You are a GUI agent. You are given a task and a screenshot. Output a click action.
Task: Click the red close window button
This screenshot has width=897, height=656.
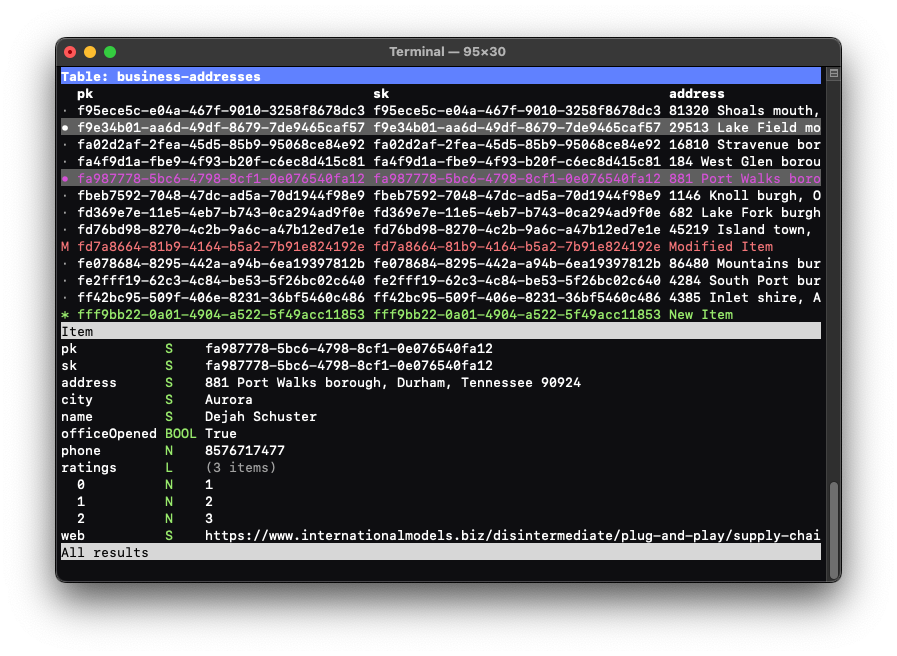click(x=70, y=52)
